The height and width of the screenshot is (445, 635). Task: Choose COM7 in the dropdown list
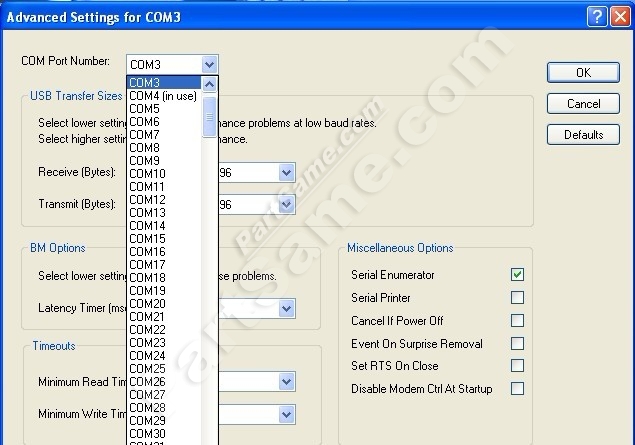tap(164, 135)
